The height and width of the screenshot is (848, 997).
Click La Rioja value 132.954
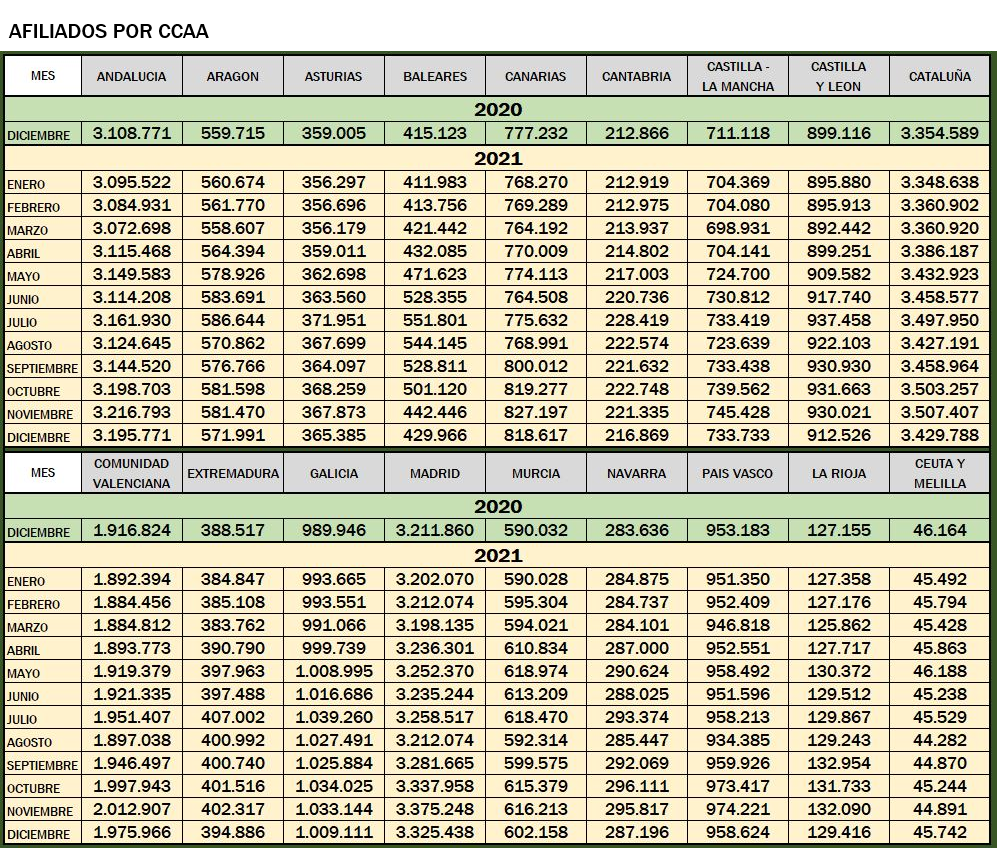839,763
